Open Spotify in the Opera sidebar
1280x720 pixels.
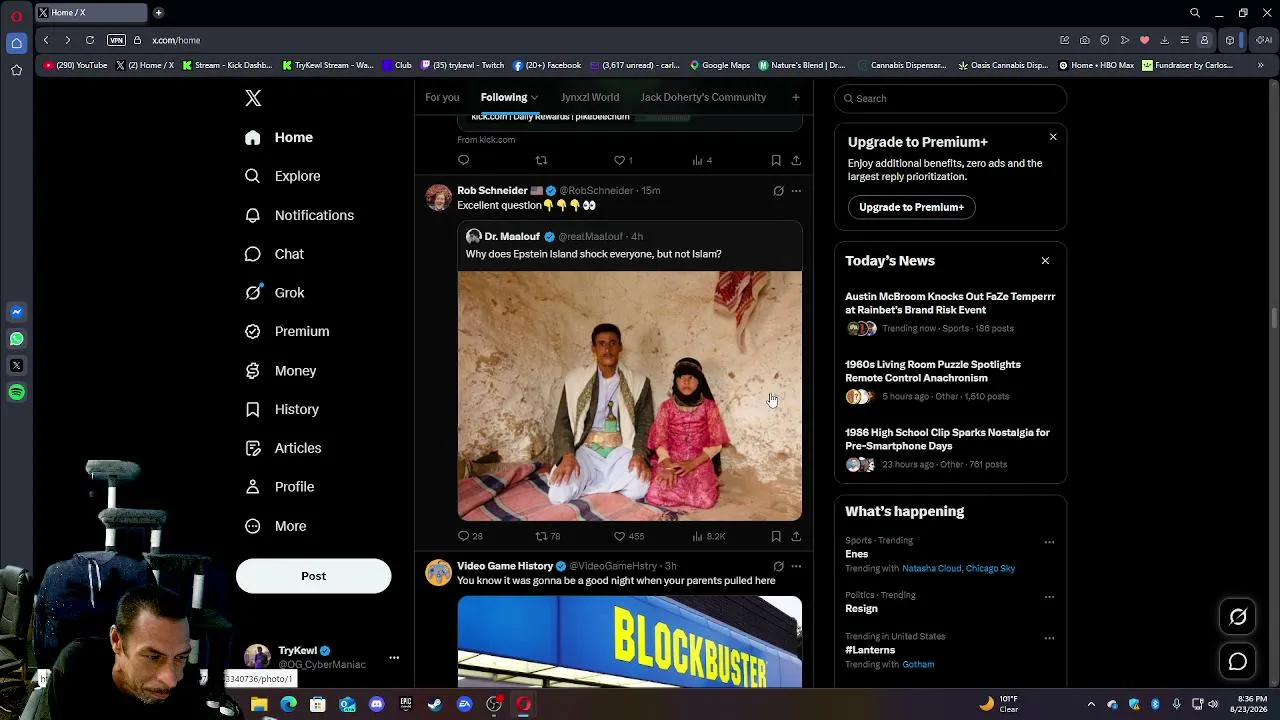(x=16, y=392)
